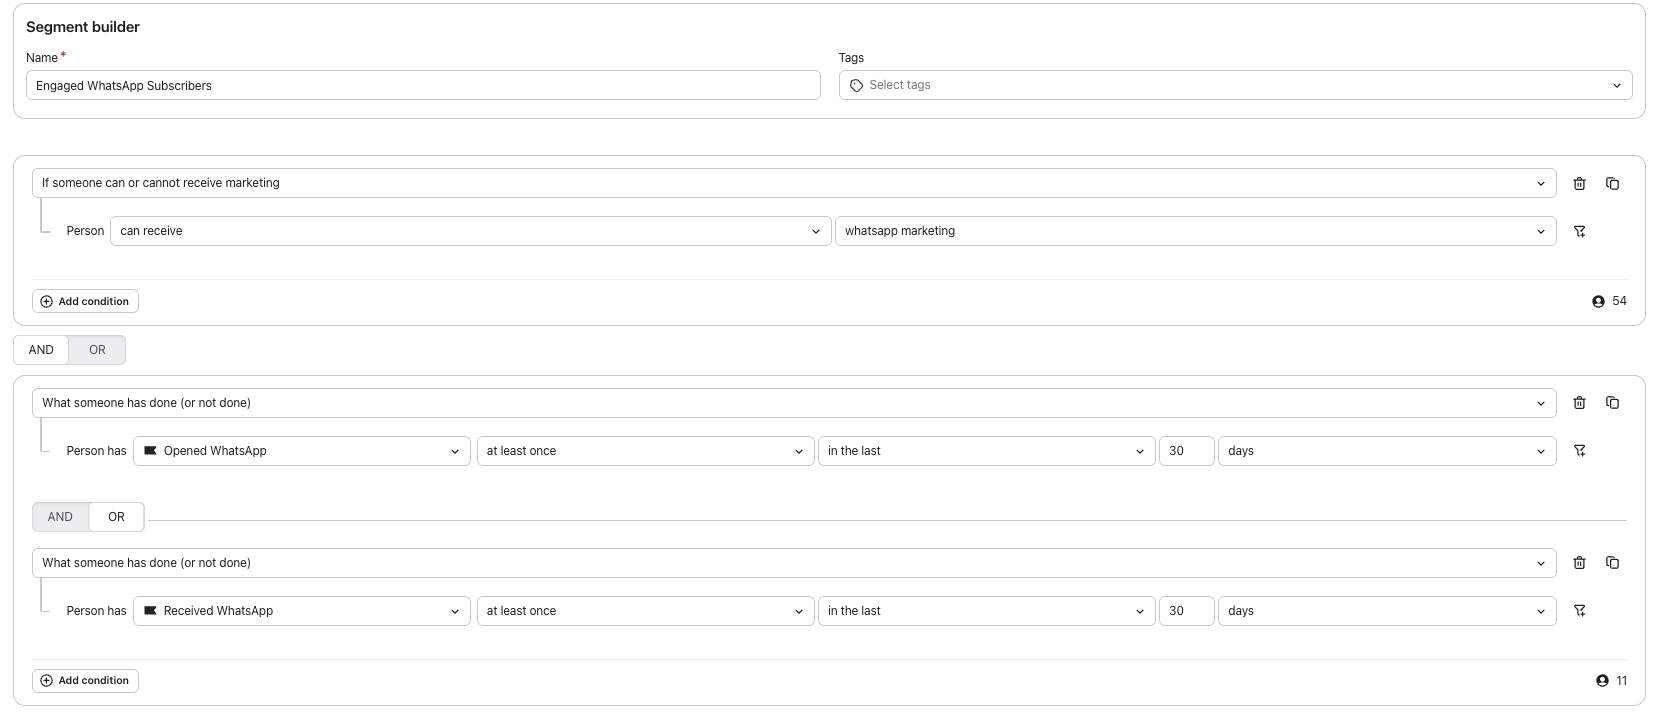Duplicate the Opened WhatsApp condition
This screenshot has width=1653, height=713.
pos(1612,403)
